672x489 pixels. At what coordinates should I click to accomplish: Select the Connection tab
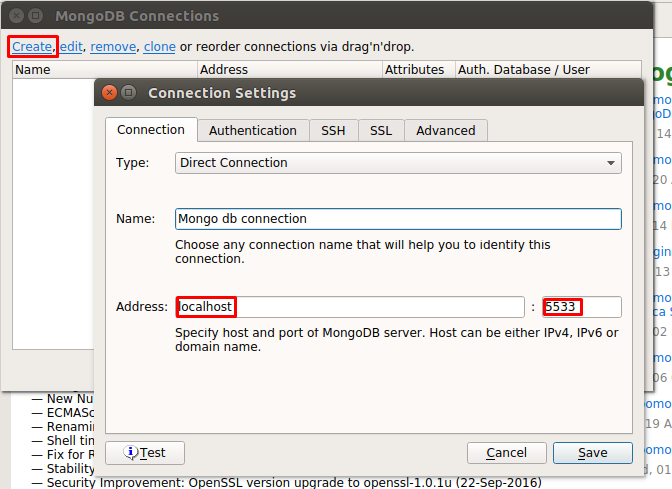pyautogui.click(x=150, y=130)
